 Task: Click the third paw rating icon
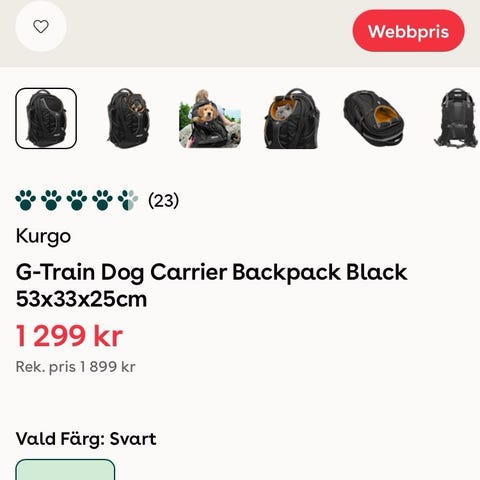(x=77, y=200)
